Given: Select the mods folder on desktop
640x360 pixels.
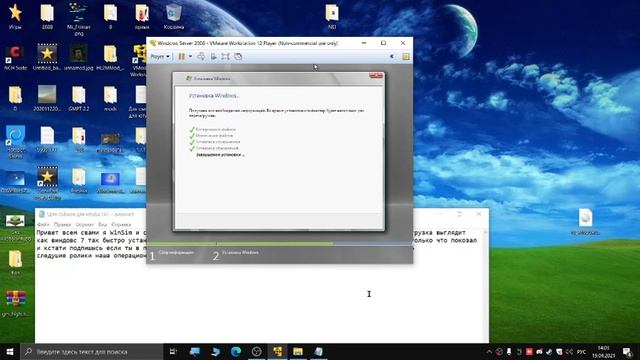Looking at the screenshot, I should [x=110, y=98].
